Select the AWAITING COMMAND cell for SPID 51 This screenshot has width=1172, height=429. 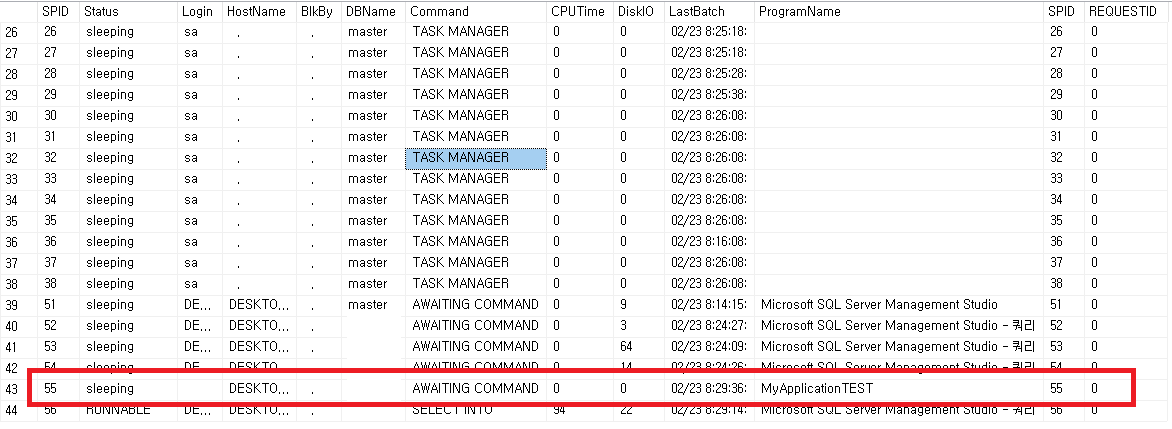pyautogui.click(x=475, y=305)
